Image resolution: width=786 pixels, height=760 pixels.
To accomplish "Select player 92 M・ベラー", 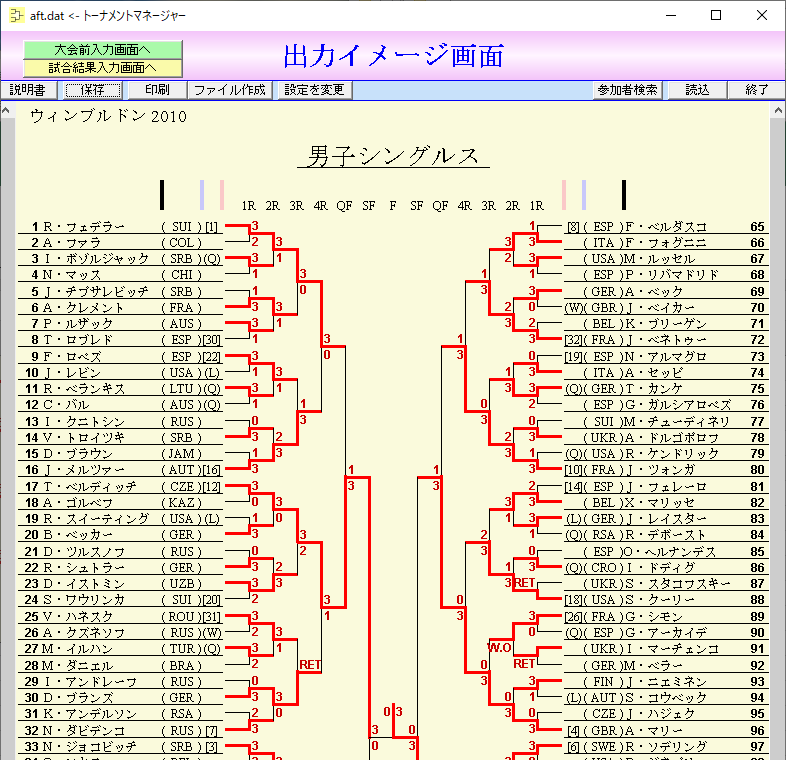I will click(x=666, y=666).
